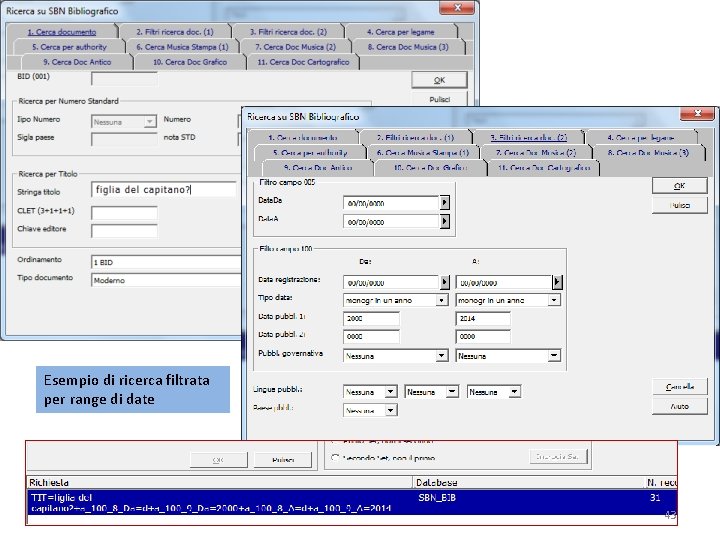Click the Tipo documento field showing Moderno
This screenshot has width=720, height=540.
[166, 280]
